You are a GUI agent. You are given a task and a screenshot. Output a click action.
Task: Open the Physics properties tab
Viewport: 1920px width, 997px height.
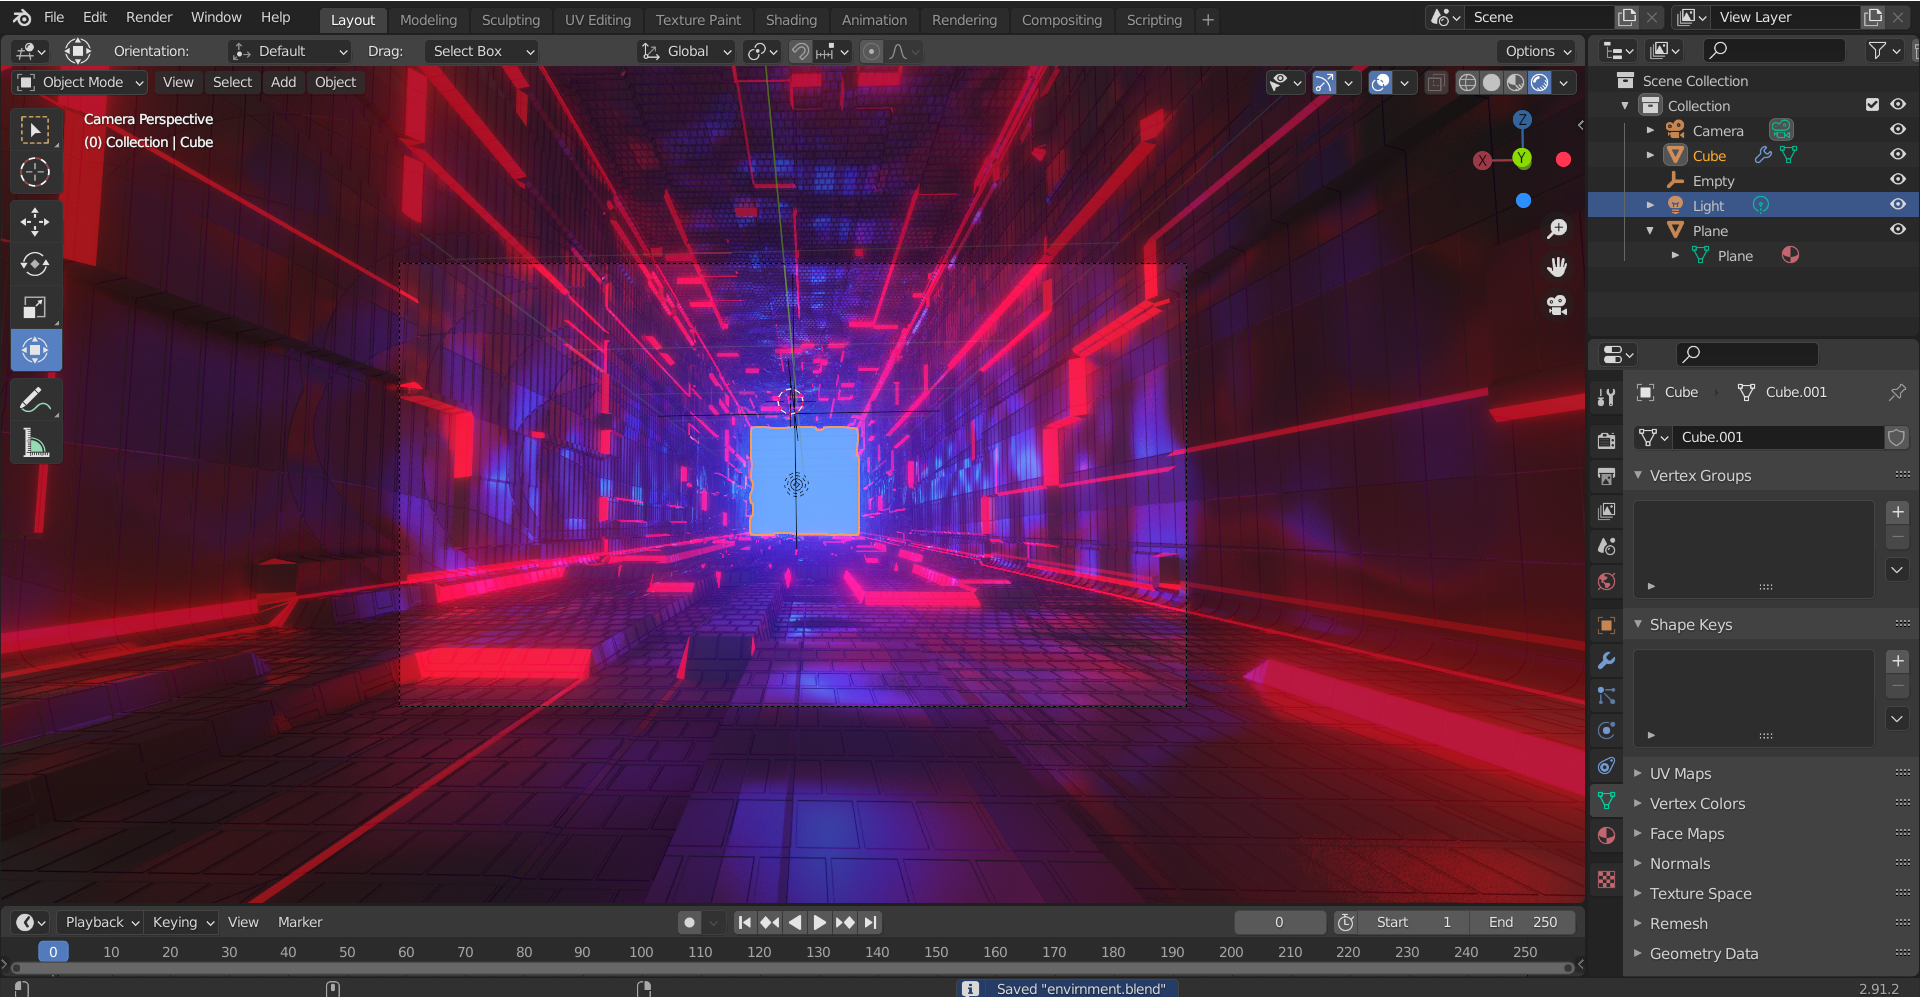click(x=1606, y=730)
